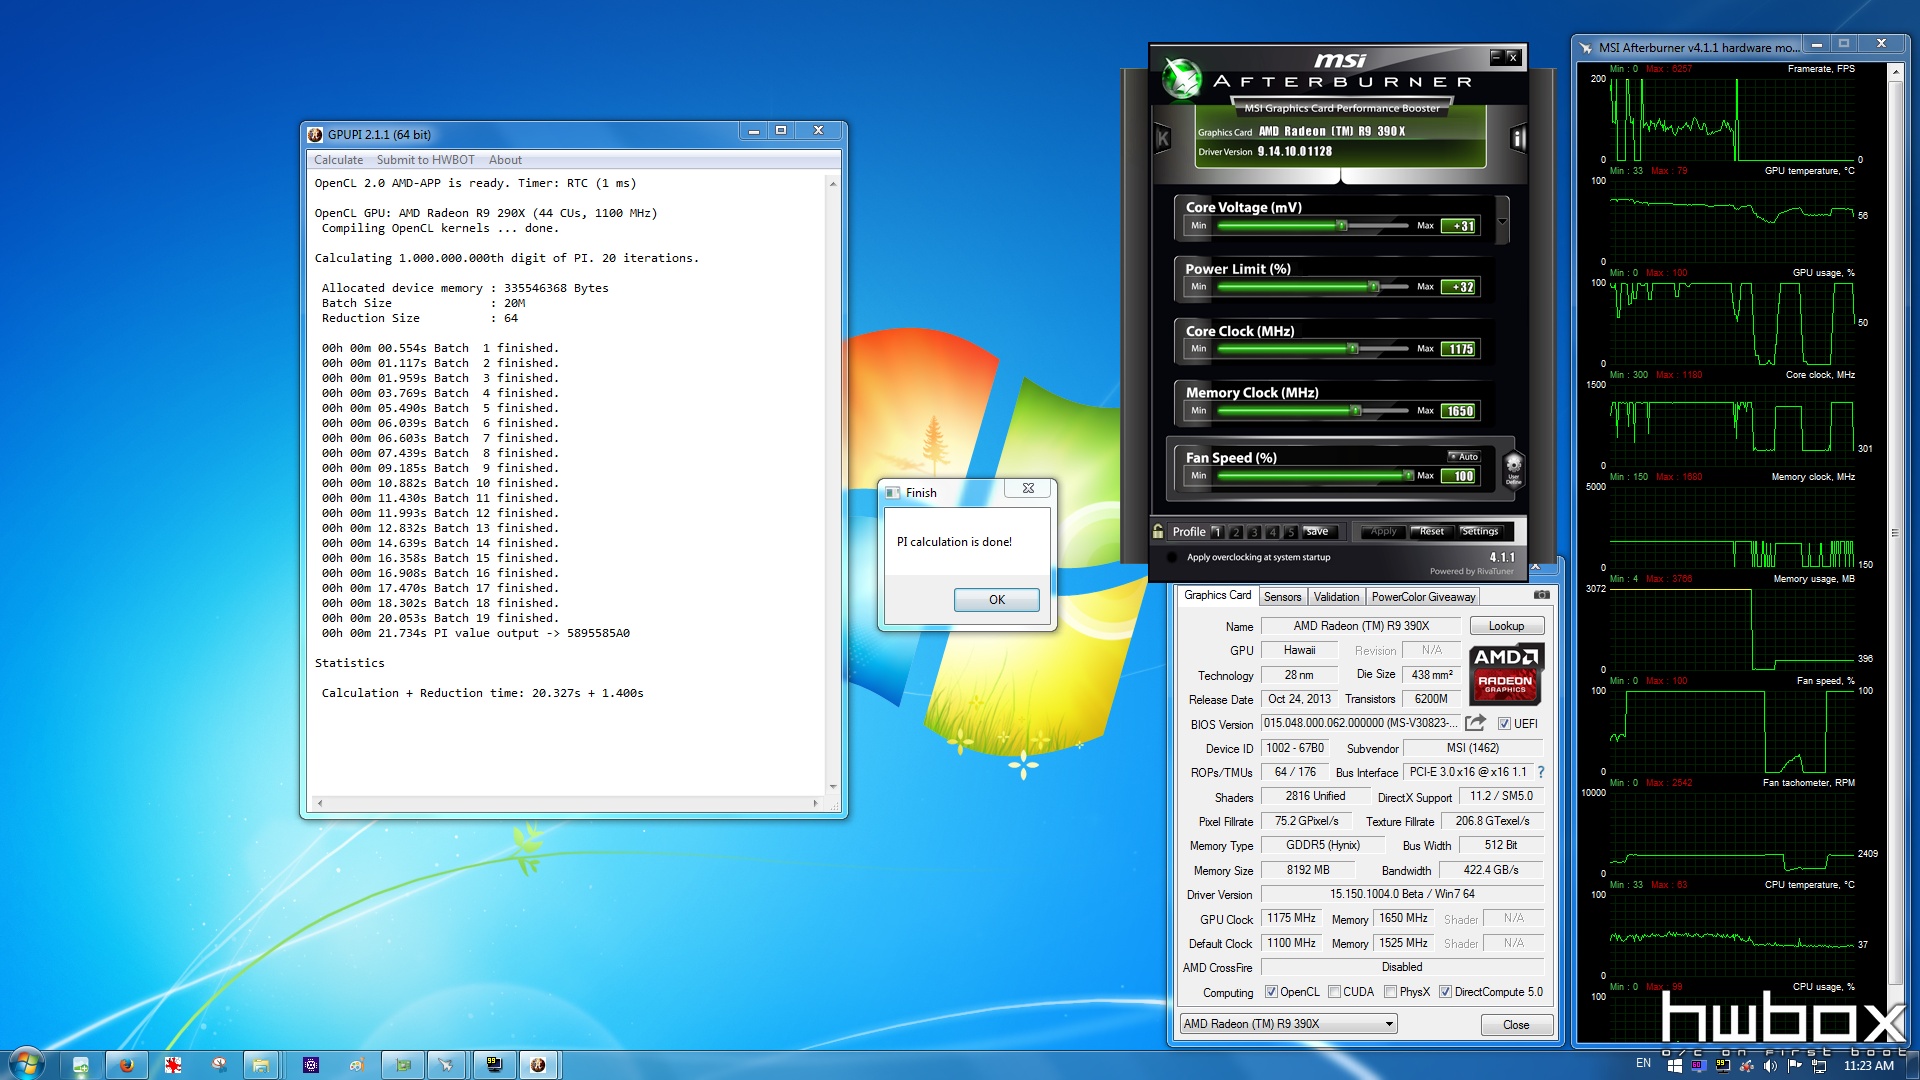Expand the GPU profile dropdown selector
Screen dimensions: 1920x1080
1385,1023
